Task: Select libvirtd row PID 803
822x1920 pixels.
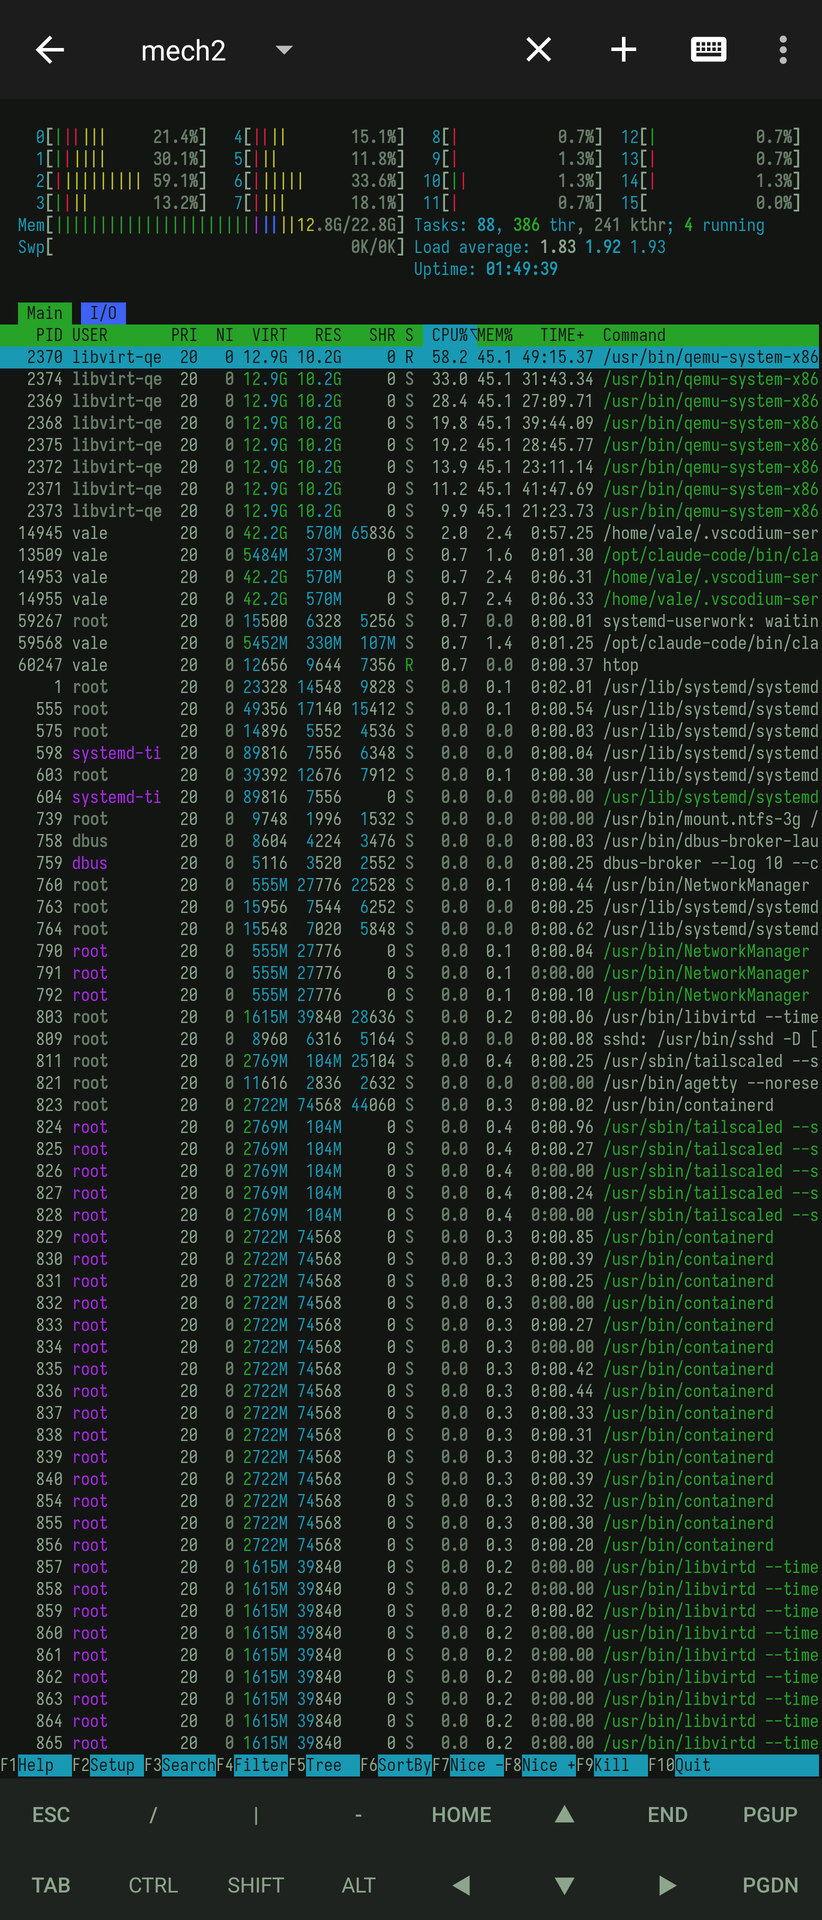Action: (410, 1017)
